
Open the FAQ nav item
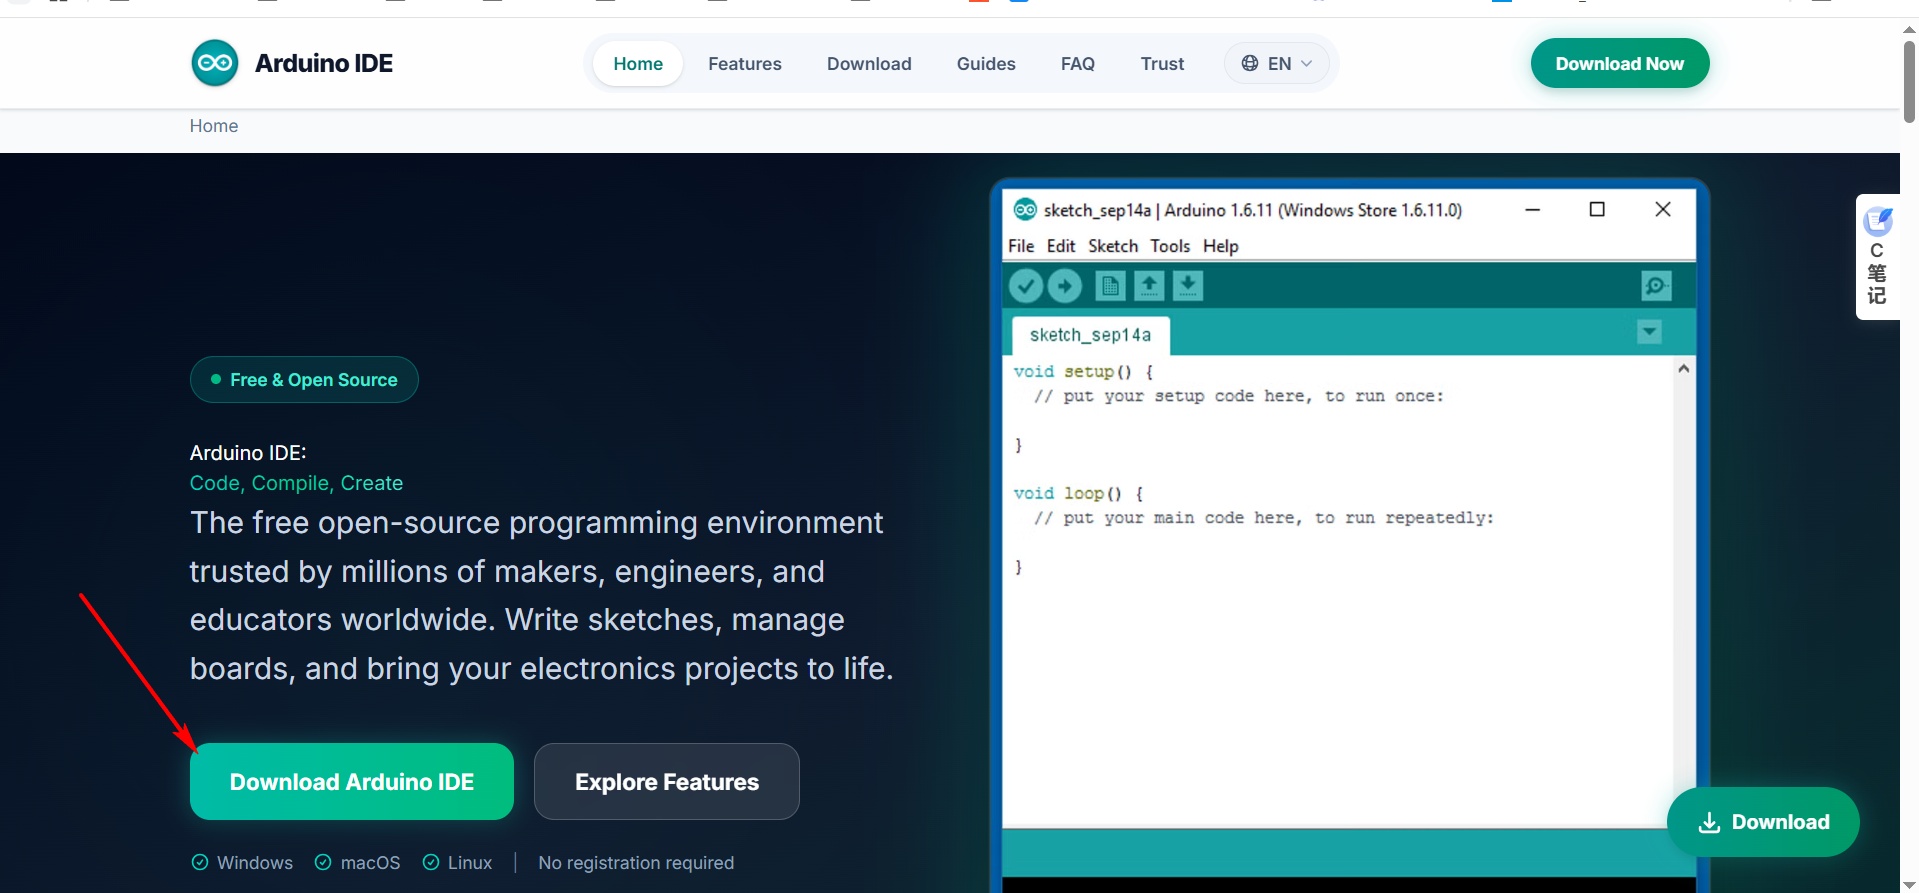[1078, 63]
